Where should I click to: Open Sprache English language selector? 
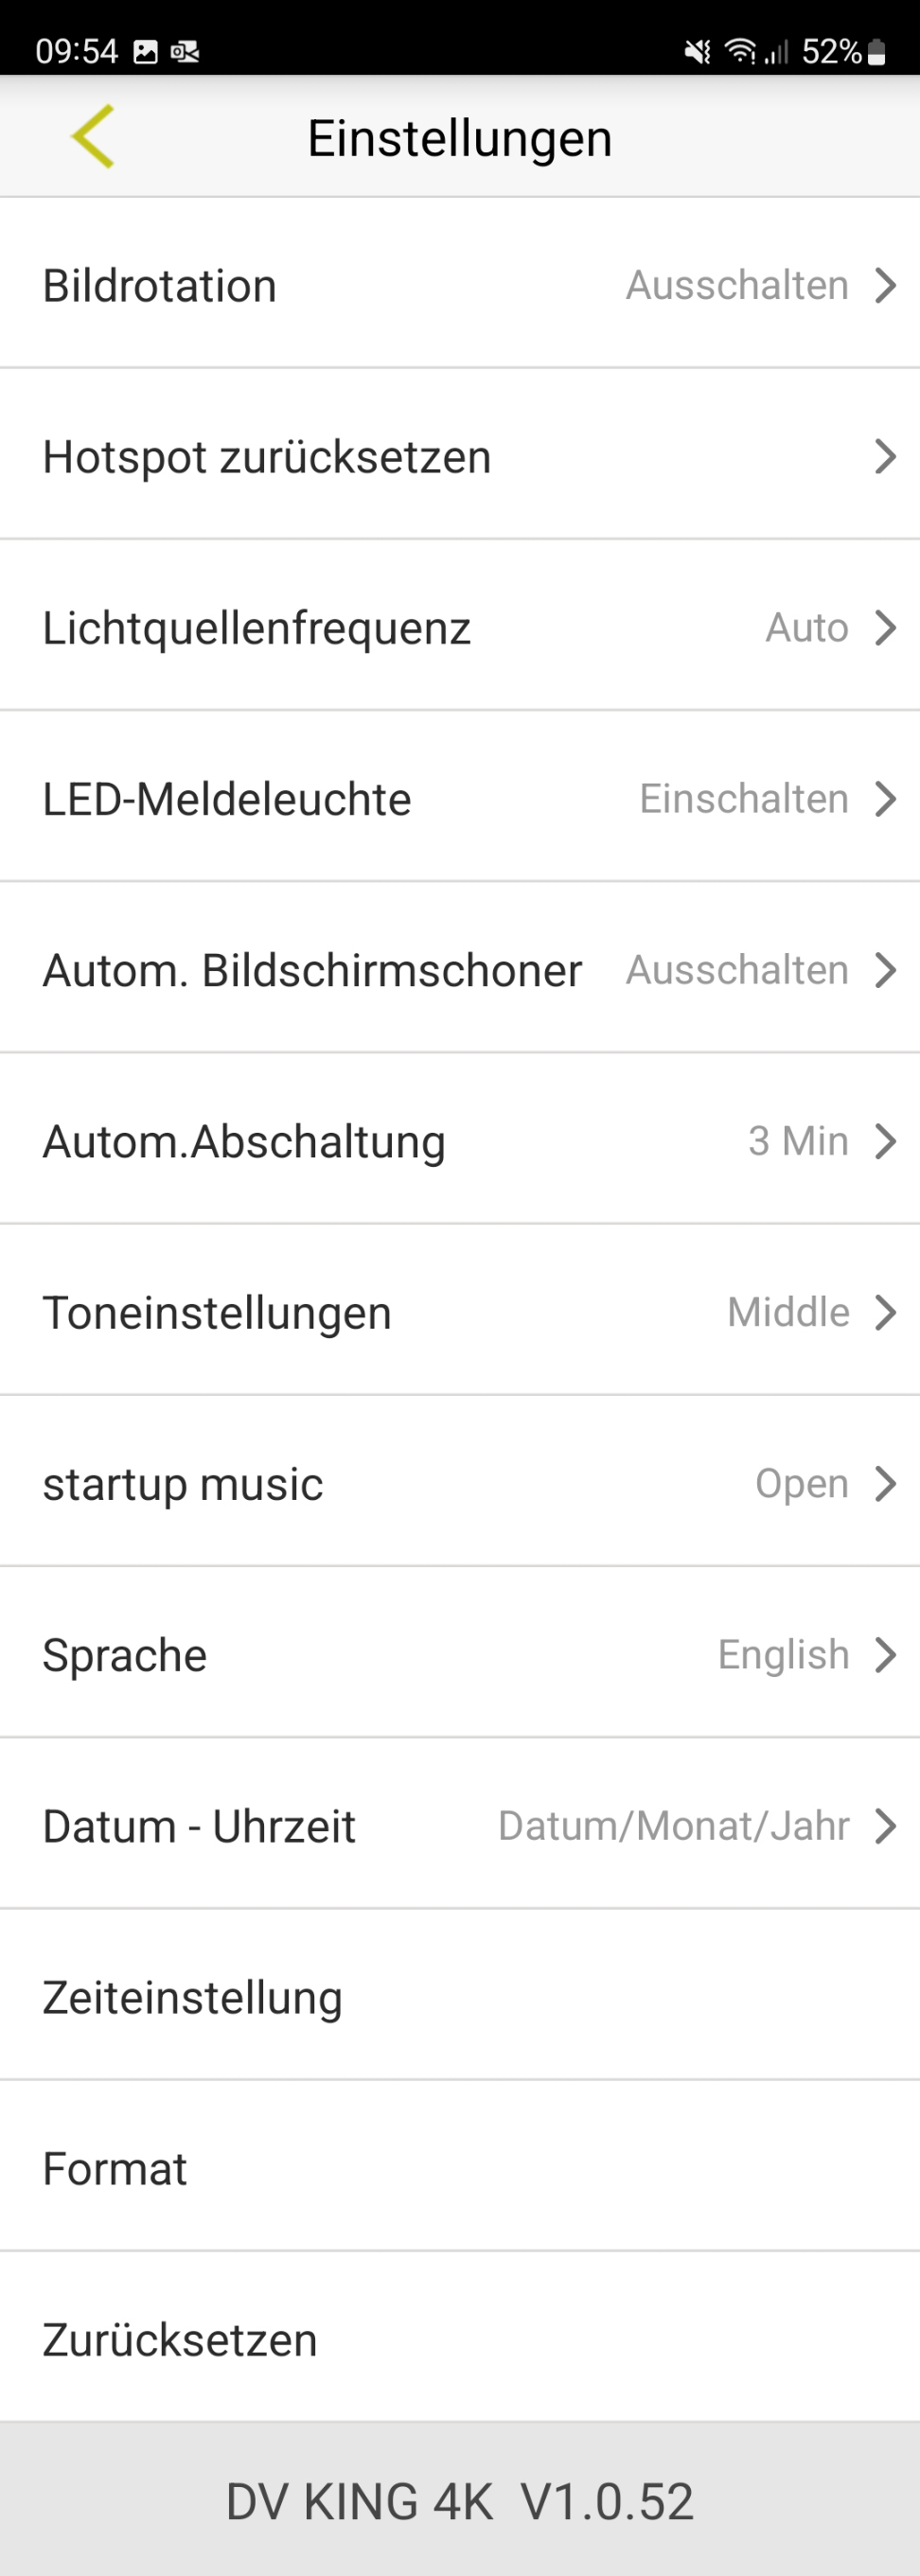point(783,1655)
